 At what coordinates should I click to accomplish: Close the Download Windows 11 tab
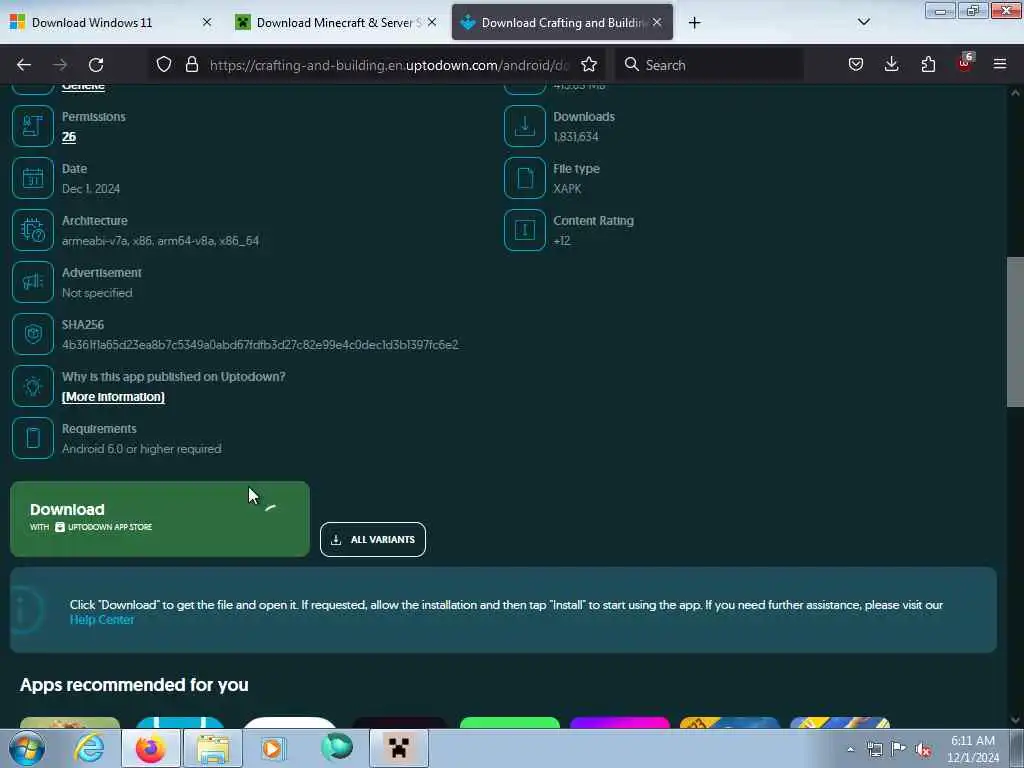click(x=207, y=22)
